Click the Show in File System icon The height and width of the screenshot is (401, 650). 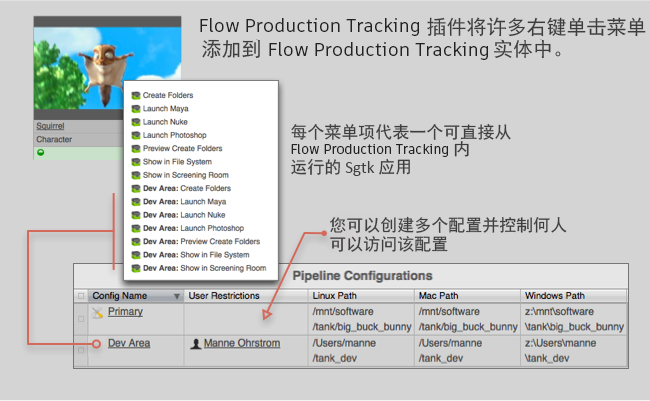click(136, 162)
